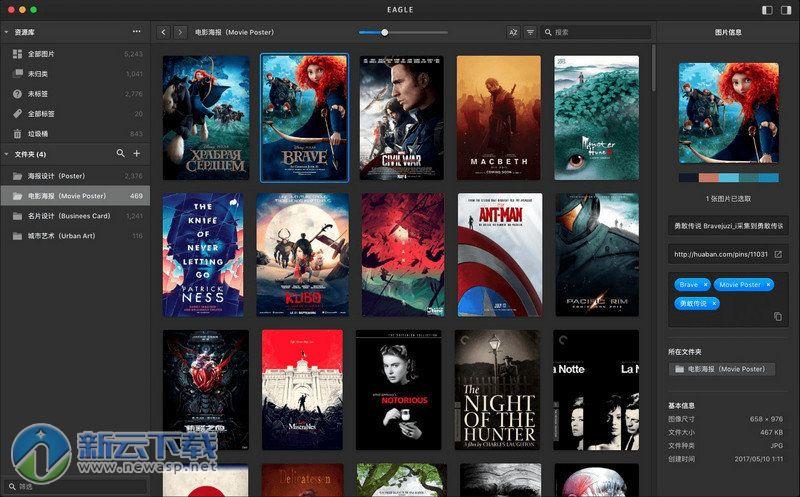Screen dimensions: 800x497
Task: Open the library three-dots menu
Action: (136, 32)
